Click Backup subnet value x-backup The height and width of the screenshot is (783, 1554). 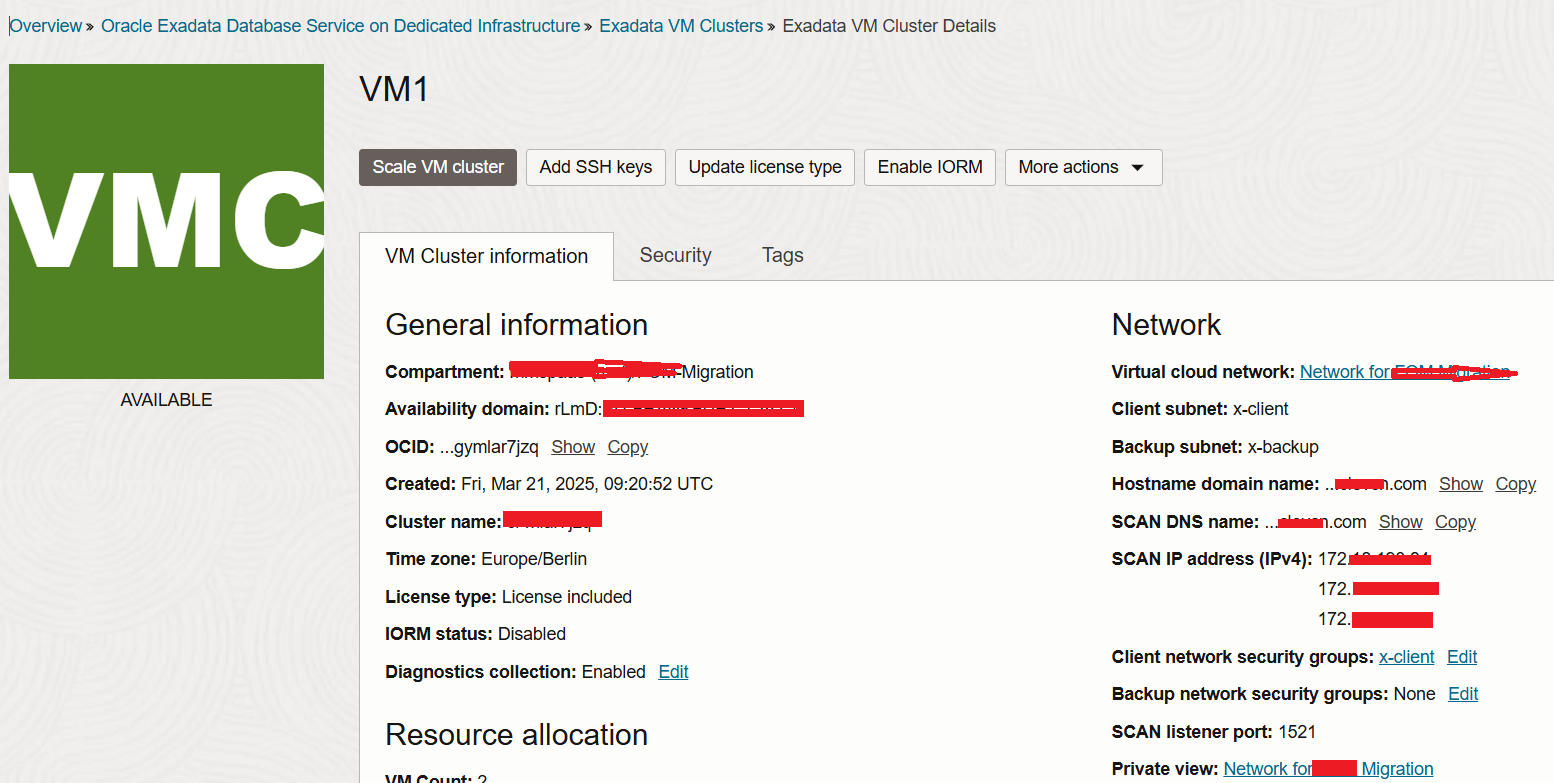click(1283, 447)
